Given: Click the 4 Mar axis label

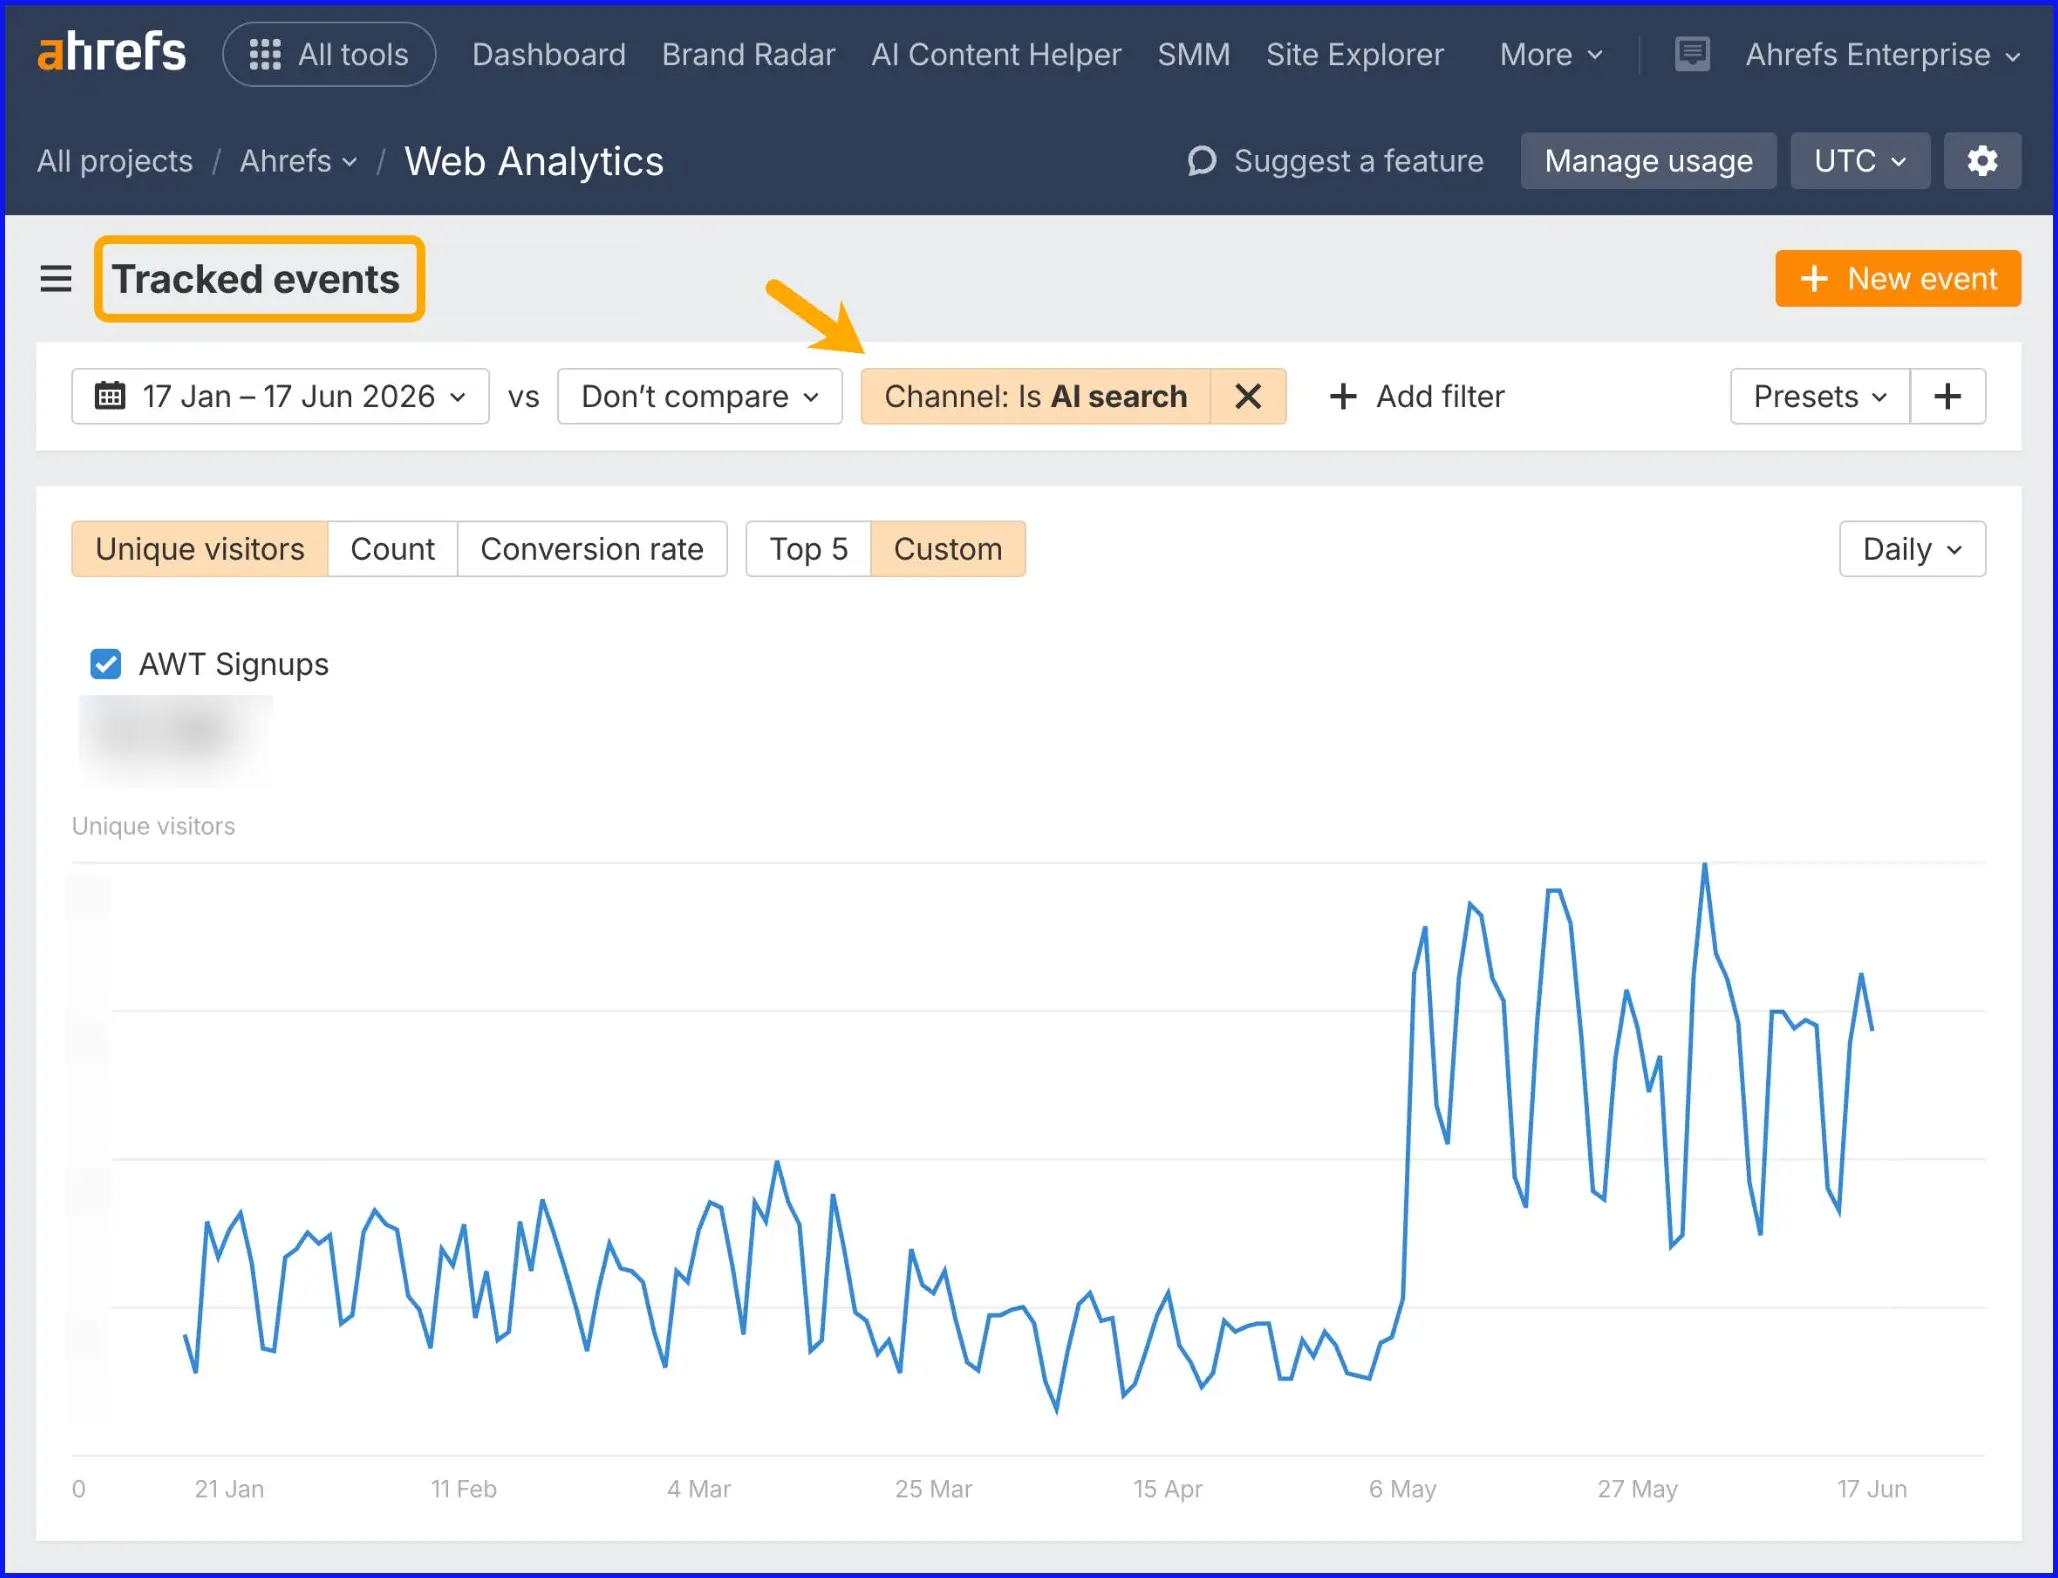Looking at the screenshot, I should click(699, 1489).
